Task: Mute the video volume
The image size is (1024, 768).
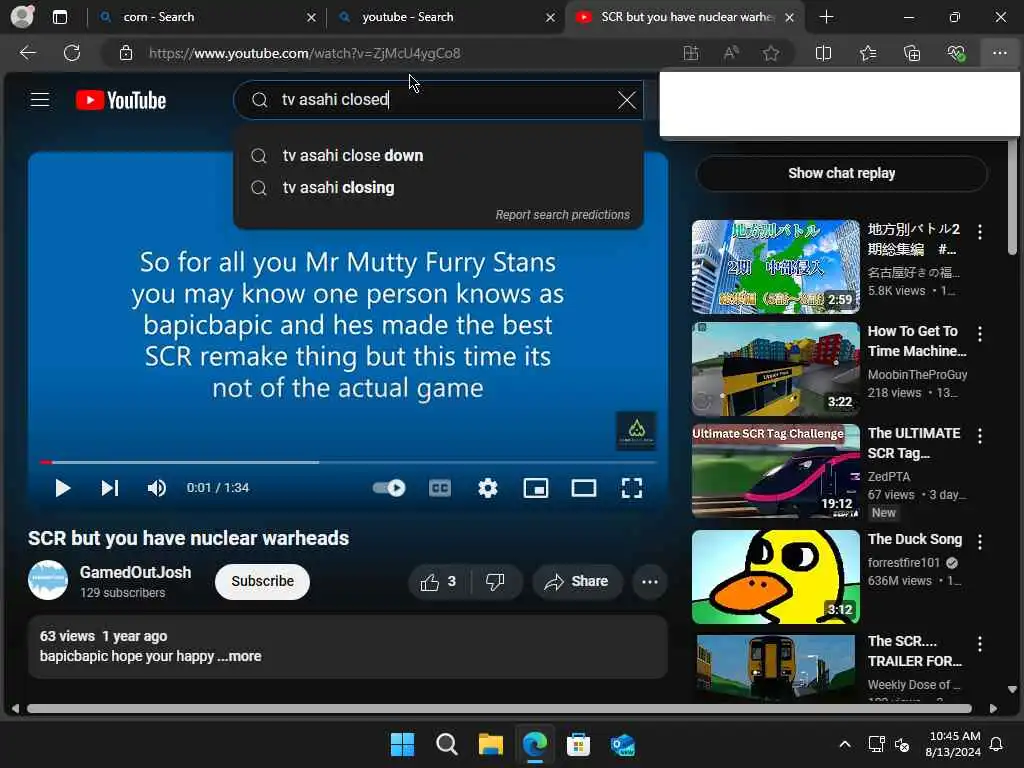Action: pos(157,488)
